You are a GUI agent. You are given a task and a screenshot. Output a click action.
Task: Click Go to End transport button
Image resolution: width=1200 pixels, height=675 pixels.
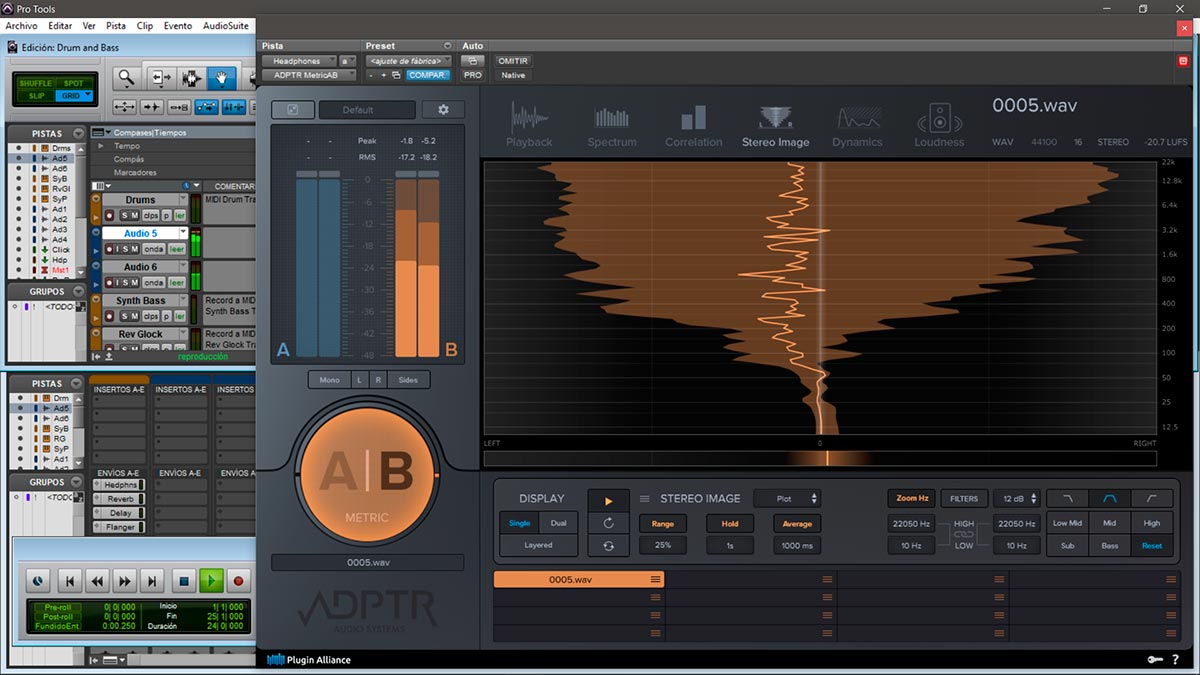152,580
